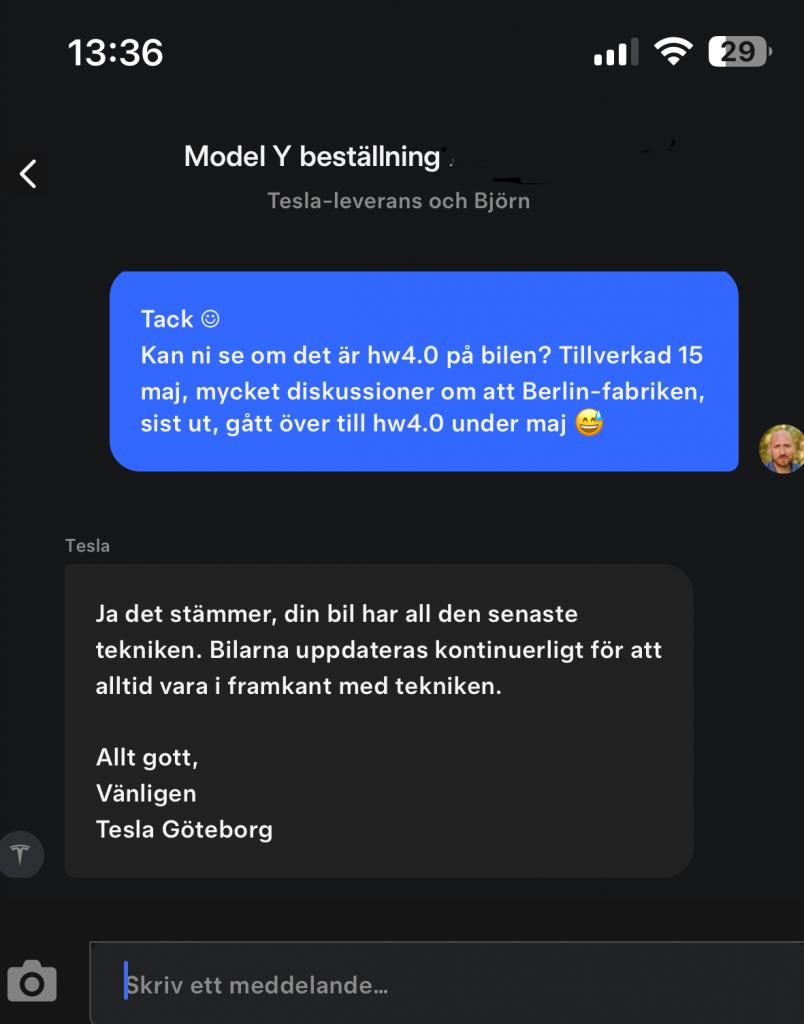The height and width of the screenshot is (1024, 804).
Task: Open the camera to attach a photo
Action: (x=32, y=982)
